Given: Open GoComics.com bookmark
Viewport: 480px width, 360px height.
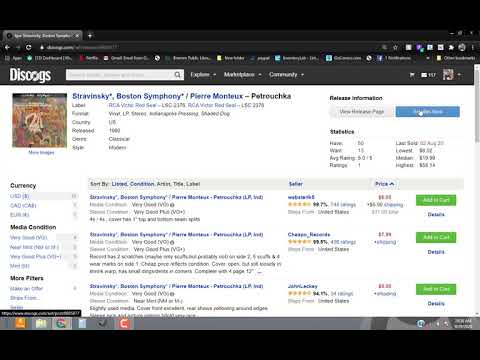Looking at the screenshot, I should [344, 58].
